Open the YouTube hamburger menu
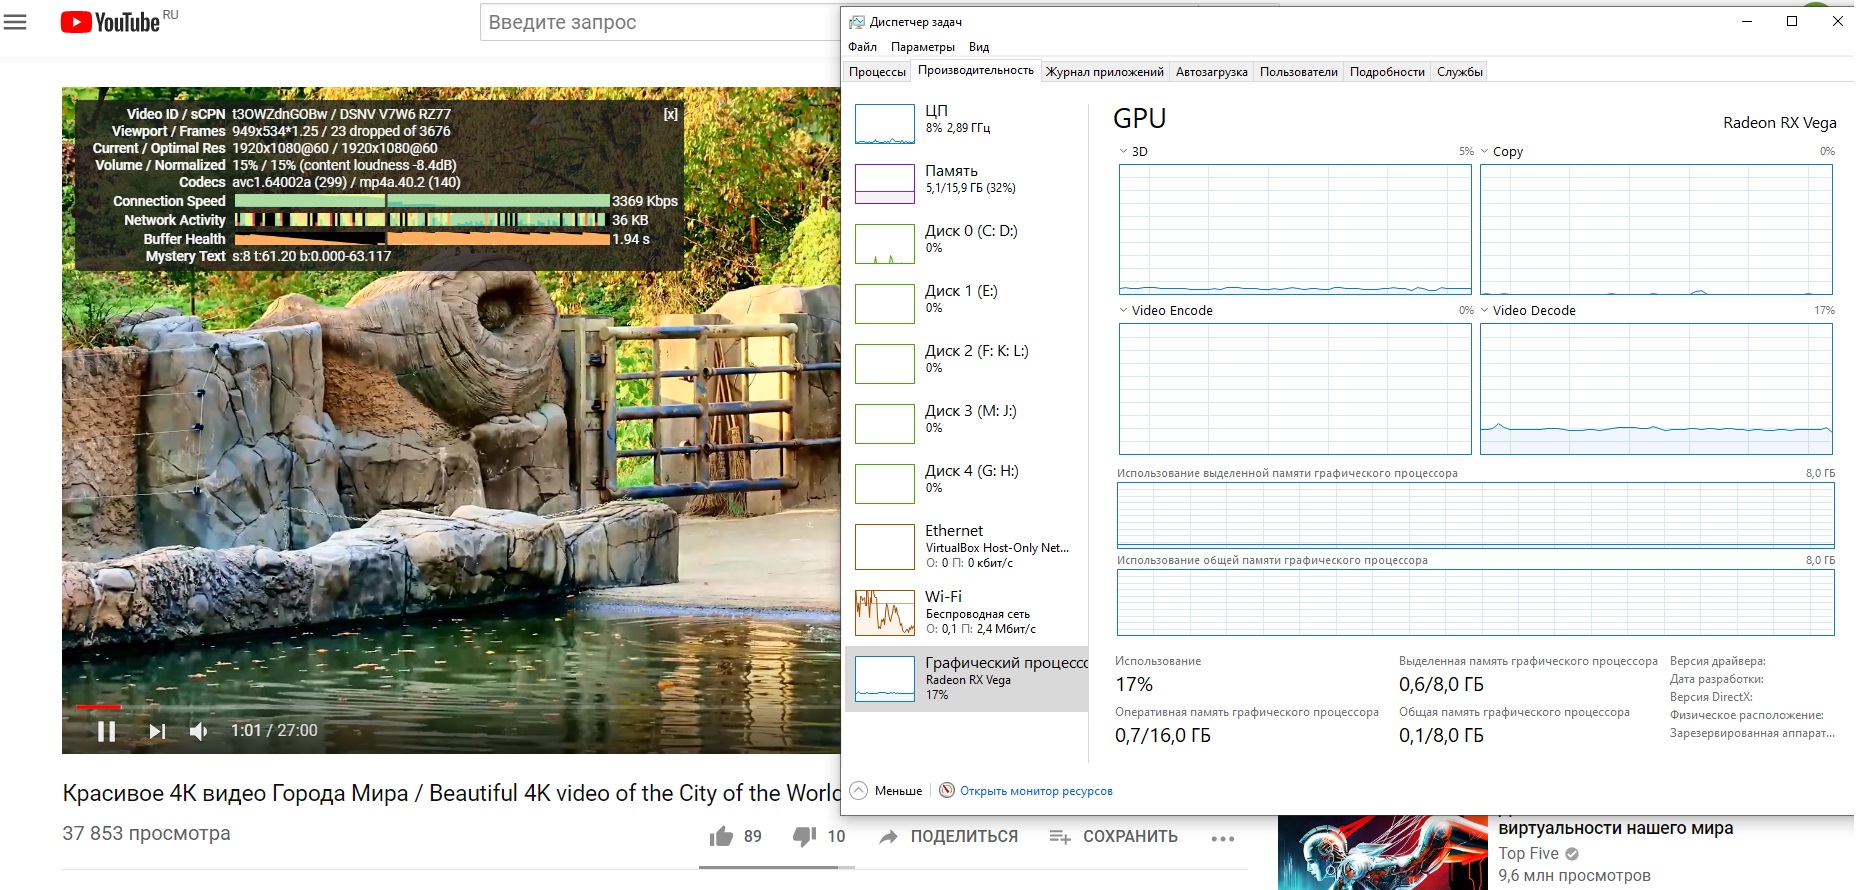The width and height of the screenshot is (1856, 890). (15, 22)
